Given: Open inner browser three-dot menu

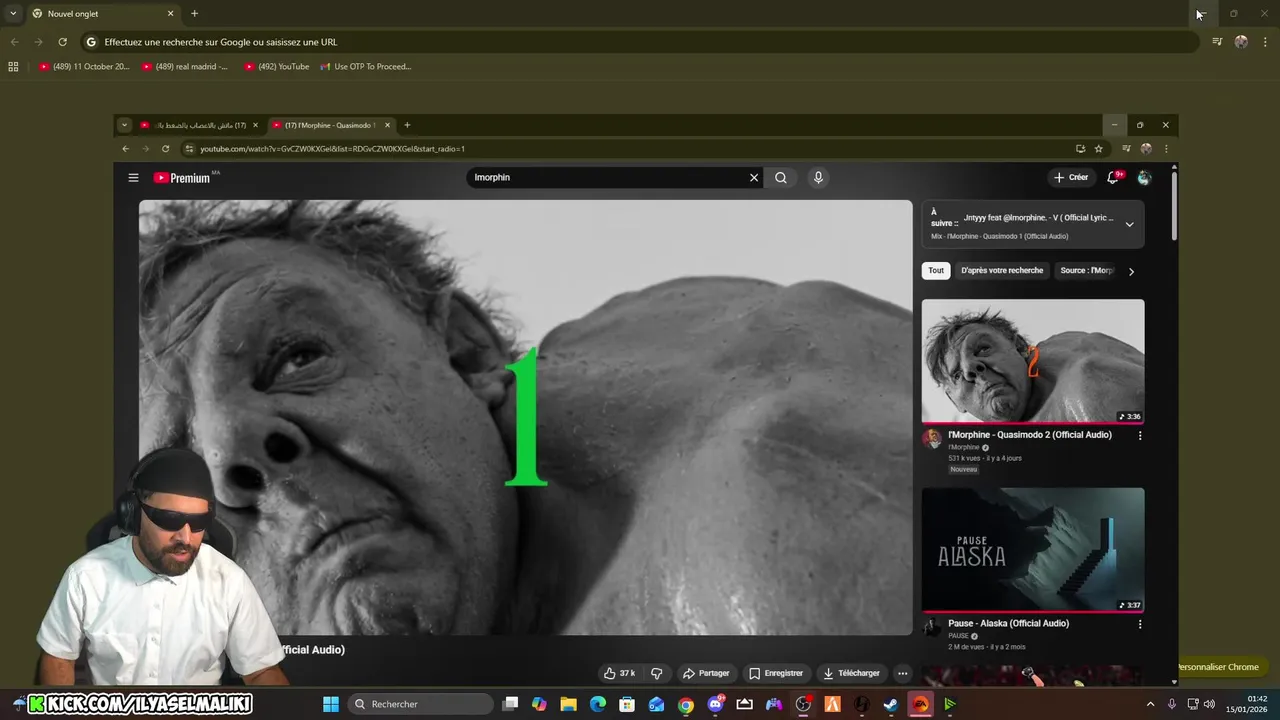Looking at the screenshot, I should 1166,149.
